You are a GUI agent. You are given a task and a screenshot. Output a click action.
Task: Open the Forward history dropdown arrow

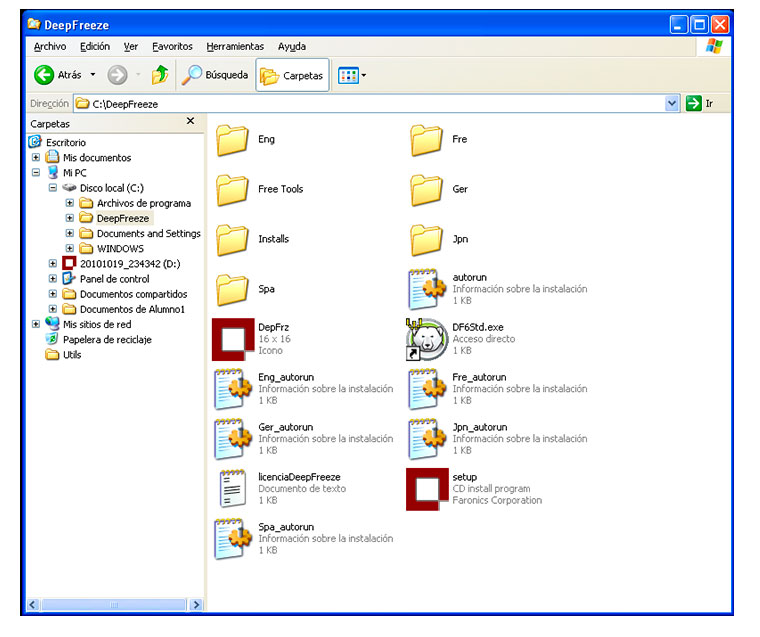pyautogui.click(x=138, y=75)
